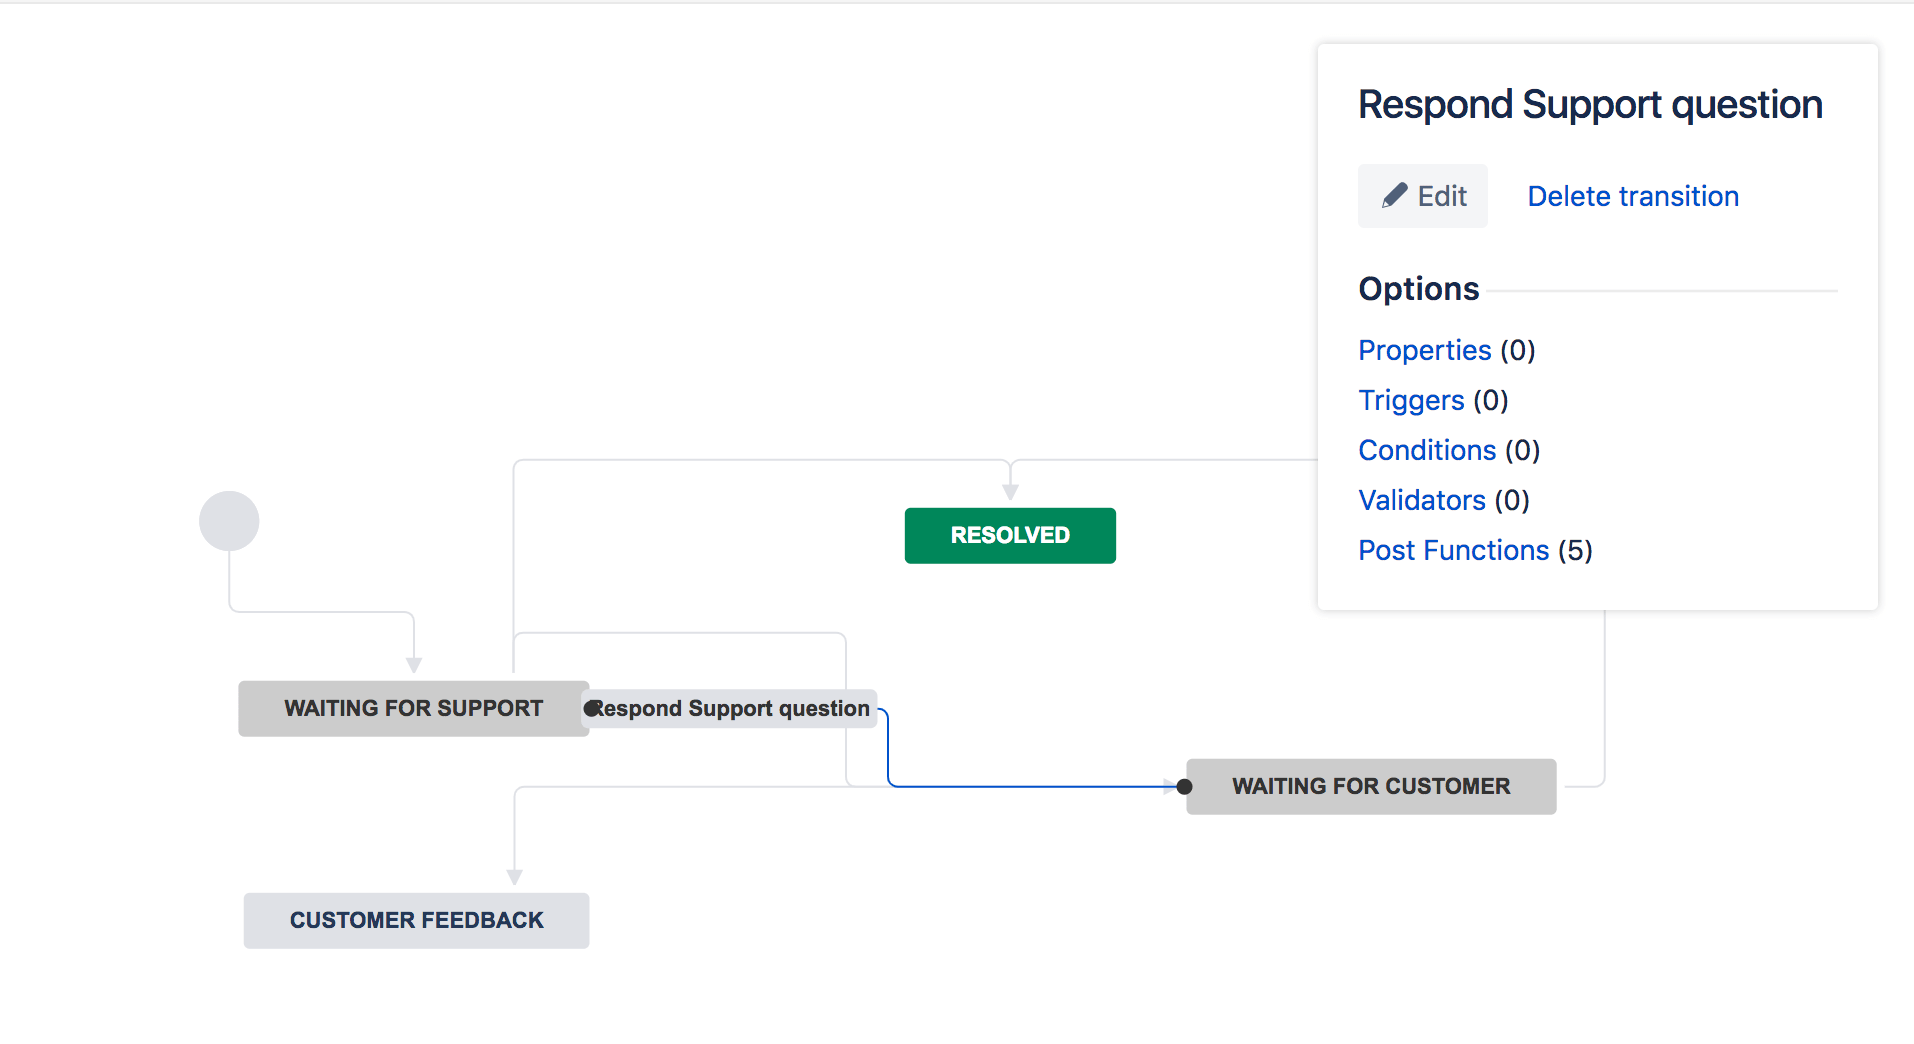This screenshot has height=1044, width=1914.
Task: Open Triggers (0) option
Action: pyautogui.click(x=1433, y=400)
